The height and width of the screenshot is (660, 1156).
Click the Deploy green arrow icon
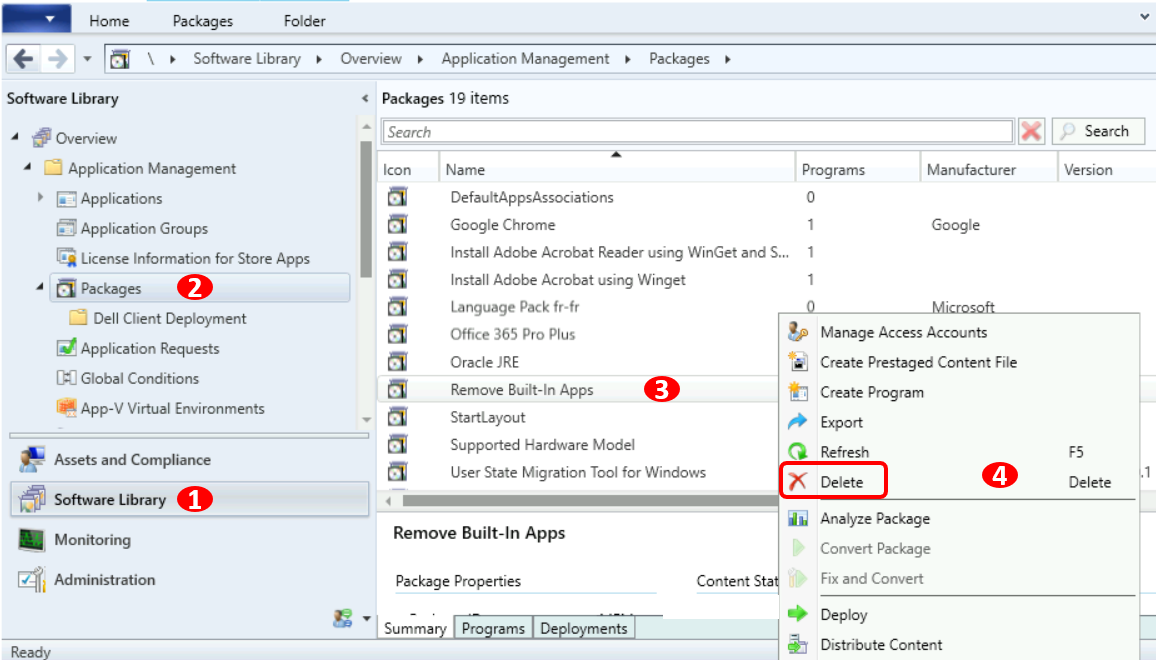(x=797, y=614)
